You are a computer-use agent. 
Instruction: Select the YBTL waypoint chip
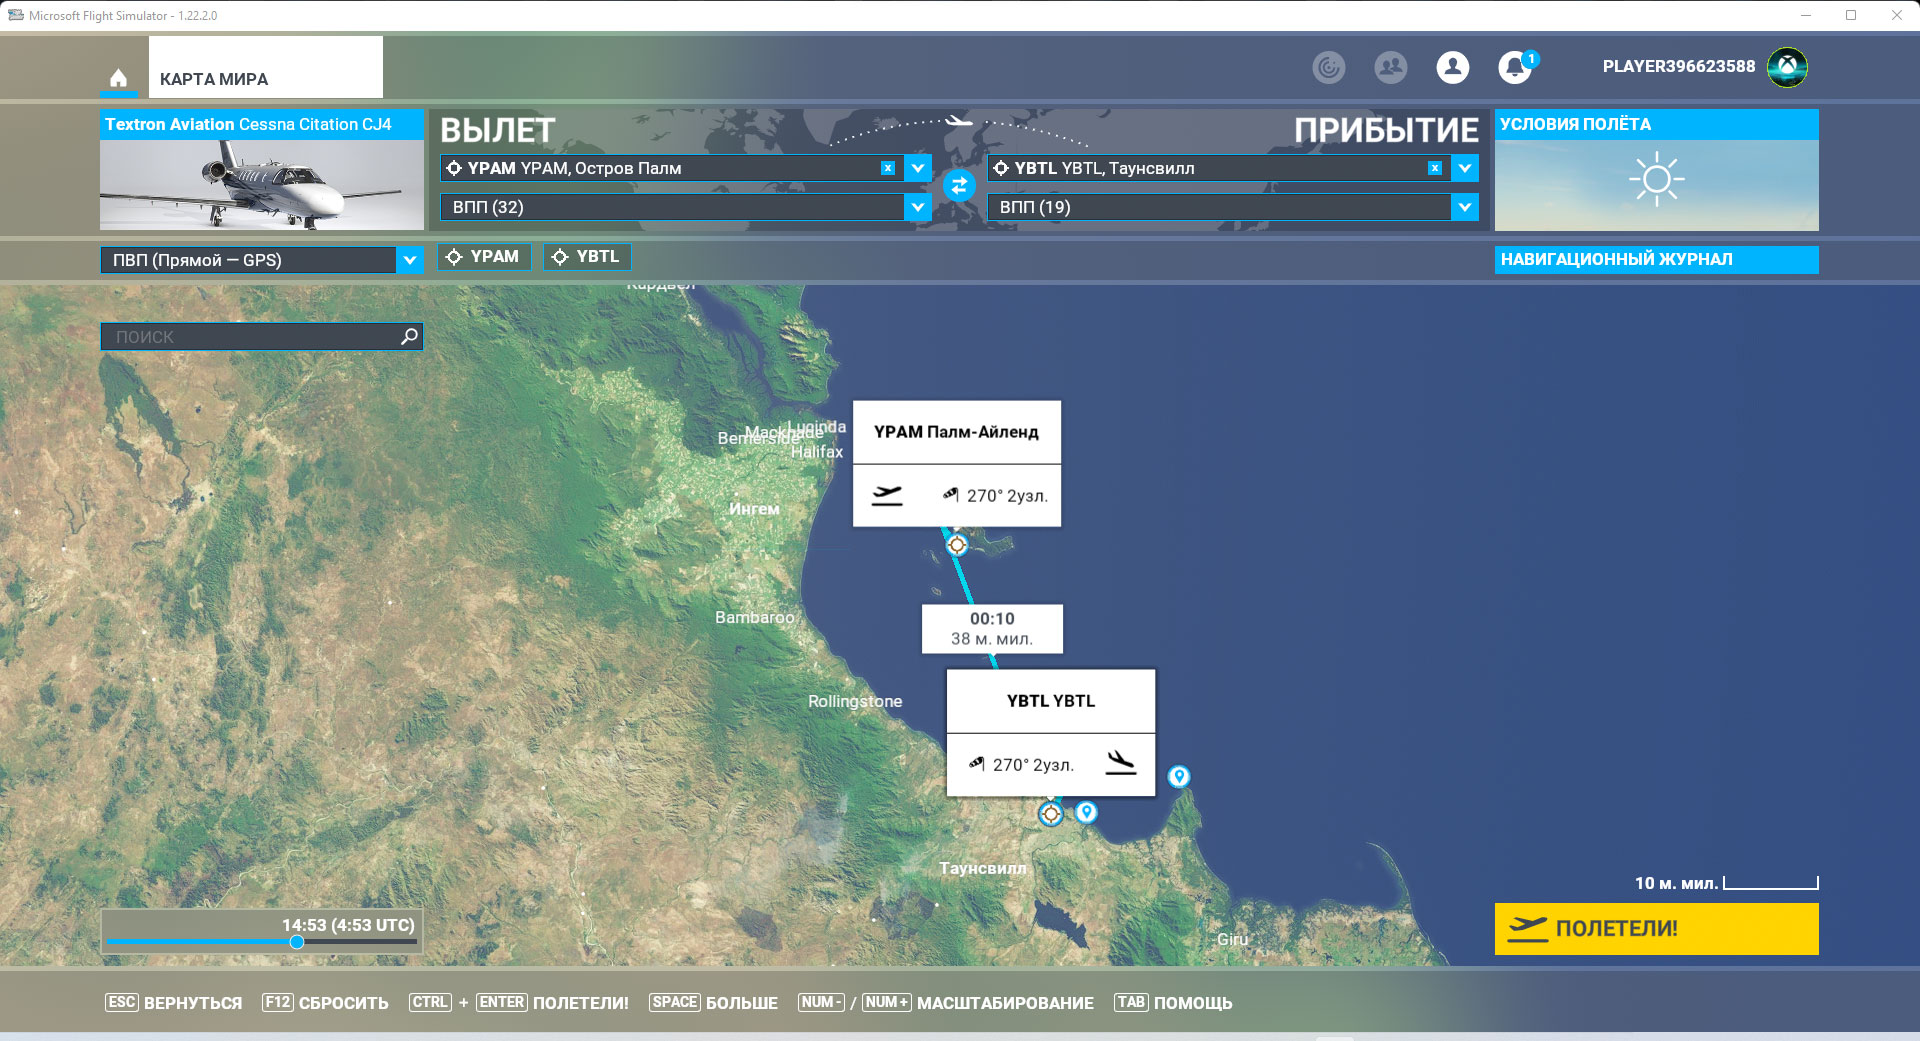587,257
